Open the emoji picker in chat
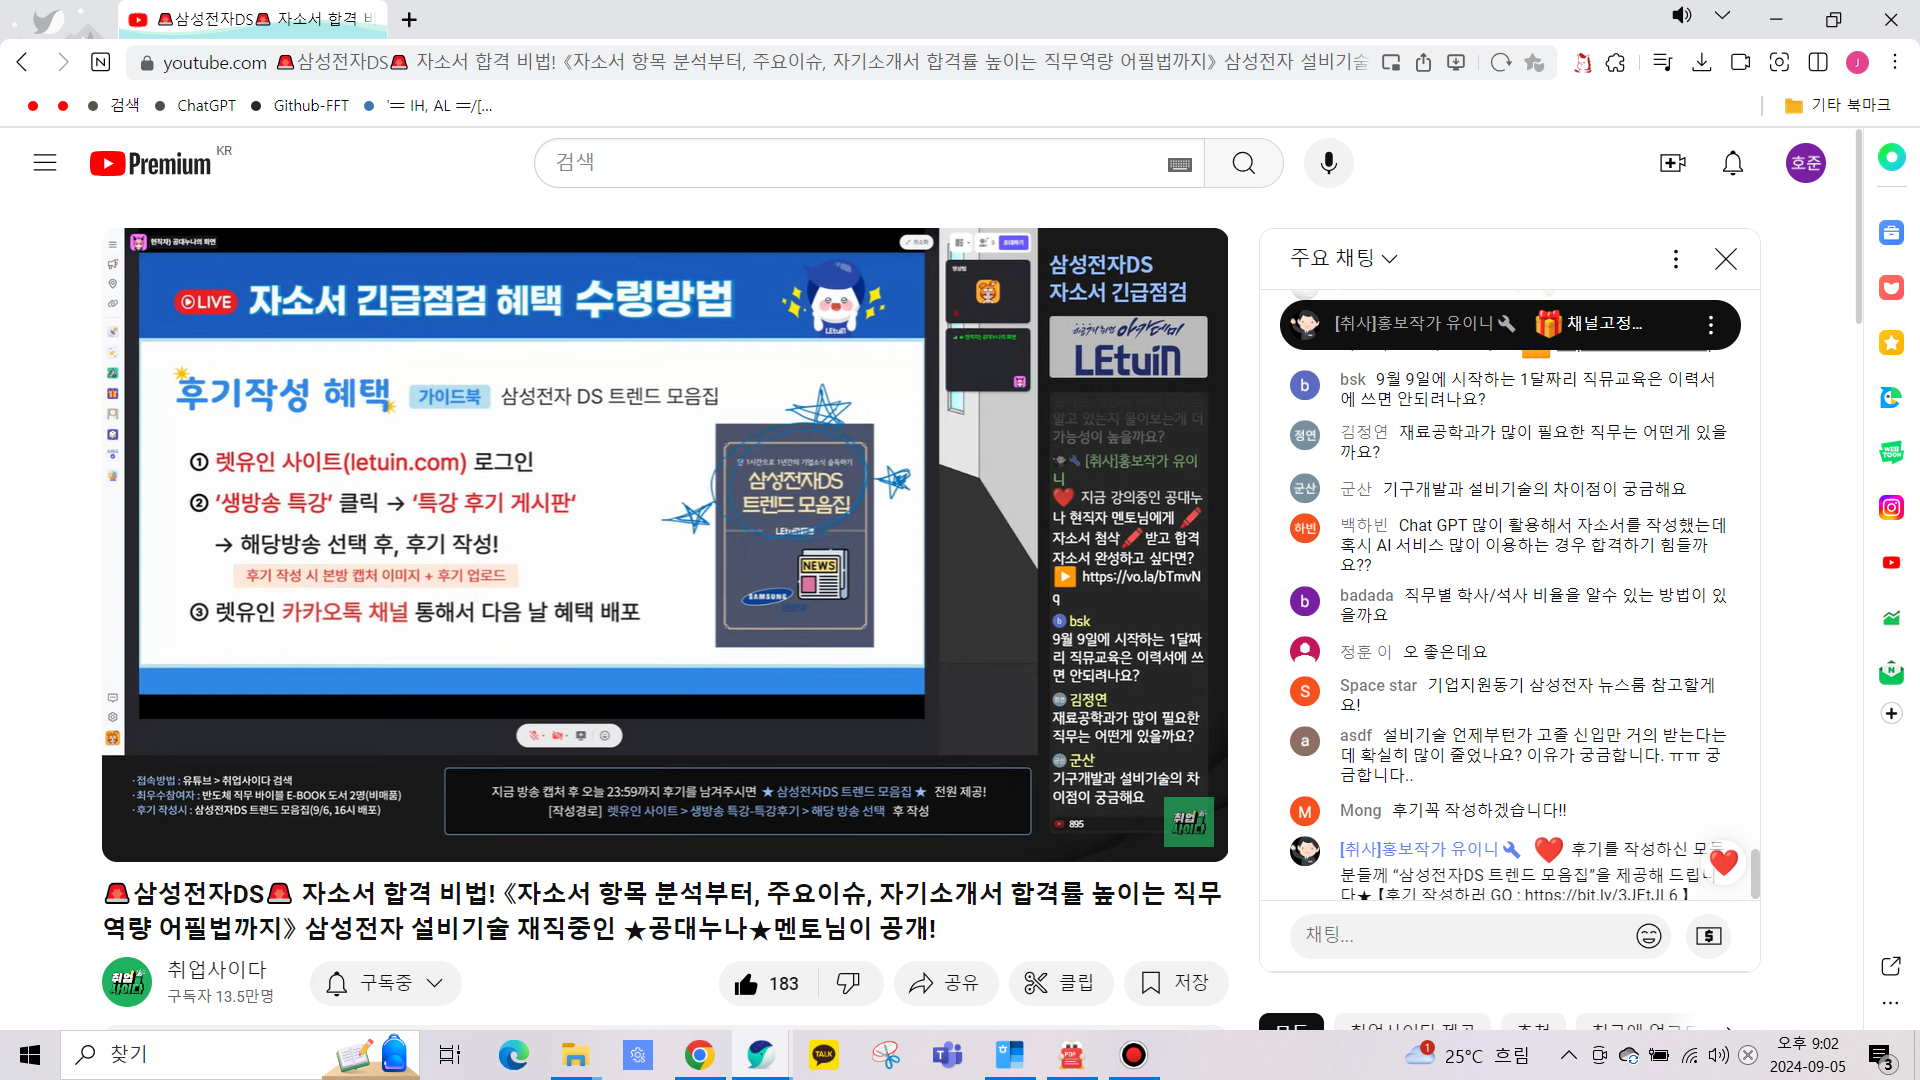Viewport: 1920px width, 1080px height. pos(1648,936)
